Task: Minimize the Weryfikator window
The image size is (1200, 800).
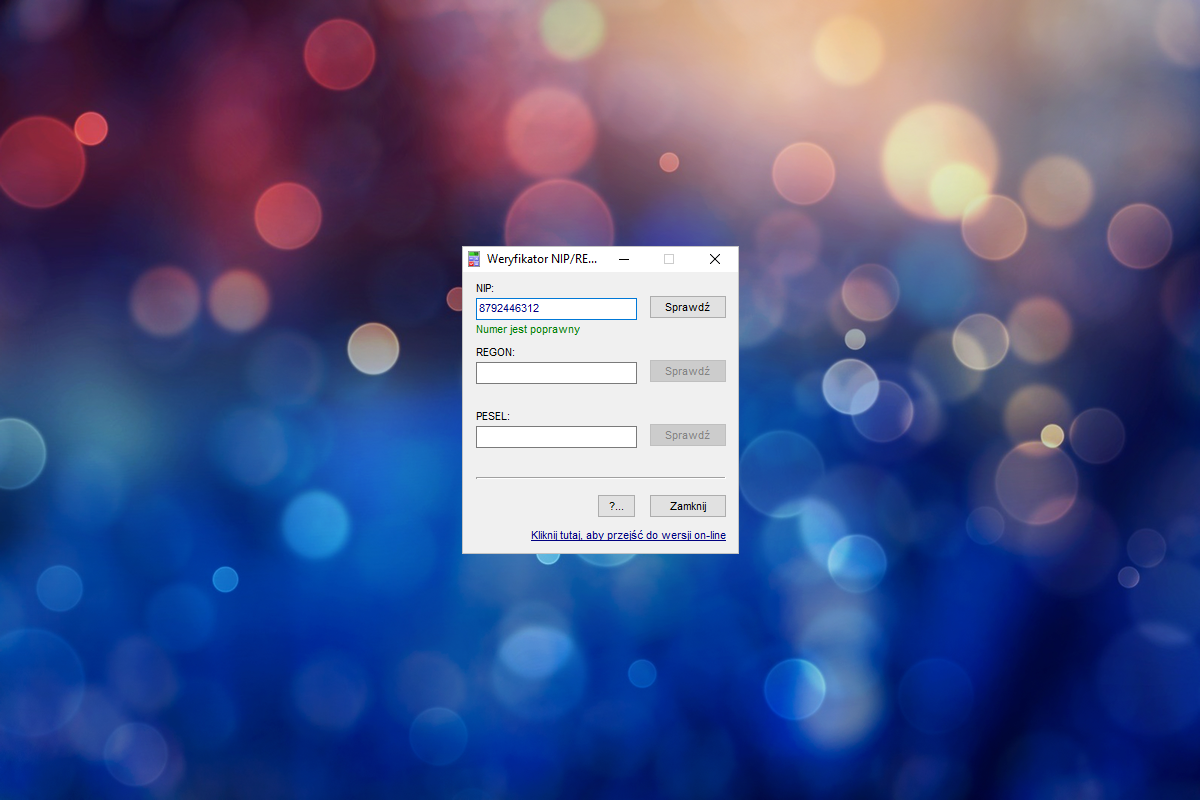Action: [623, 259]
